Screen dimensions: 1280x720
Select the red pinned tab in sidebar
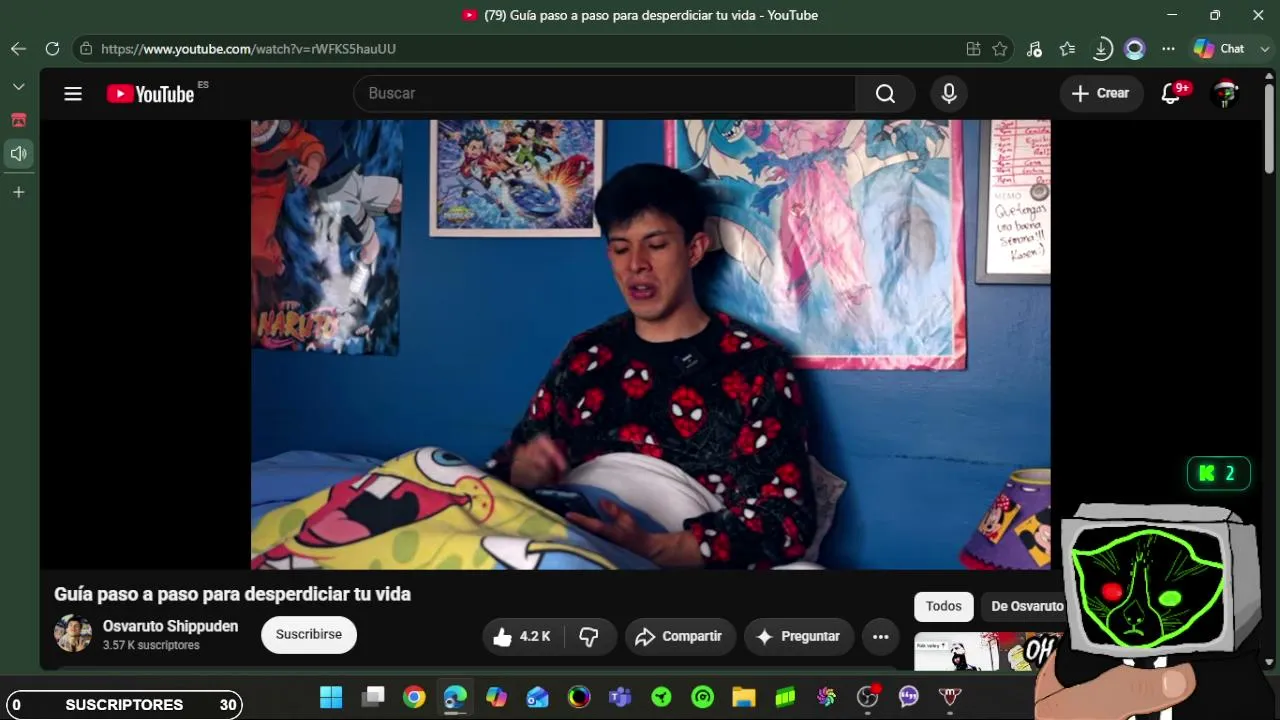coord(18,120)
